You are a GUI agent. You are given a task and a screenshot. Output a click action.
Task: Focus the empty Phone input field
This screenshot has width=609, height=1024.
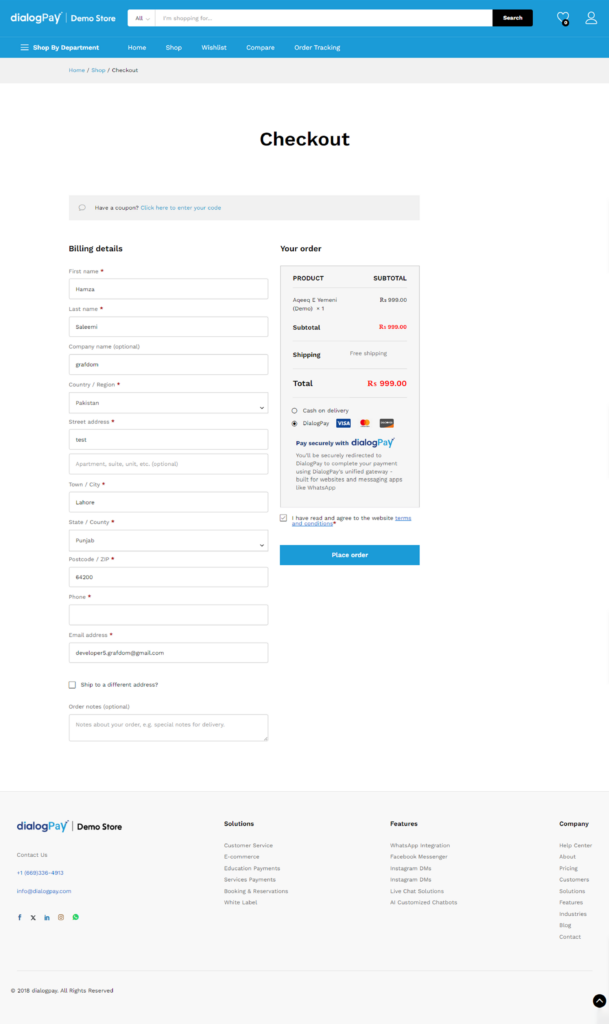point(168,615)
